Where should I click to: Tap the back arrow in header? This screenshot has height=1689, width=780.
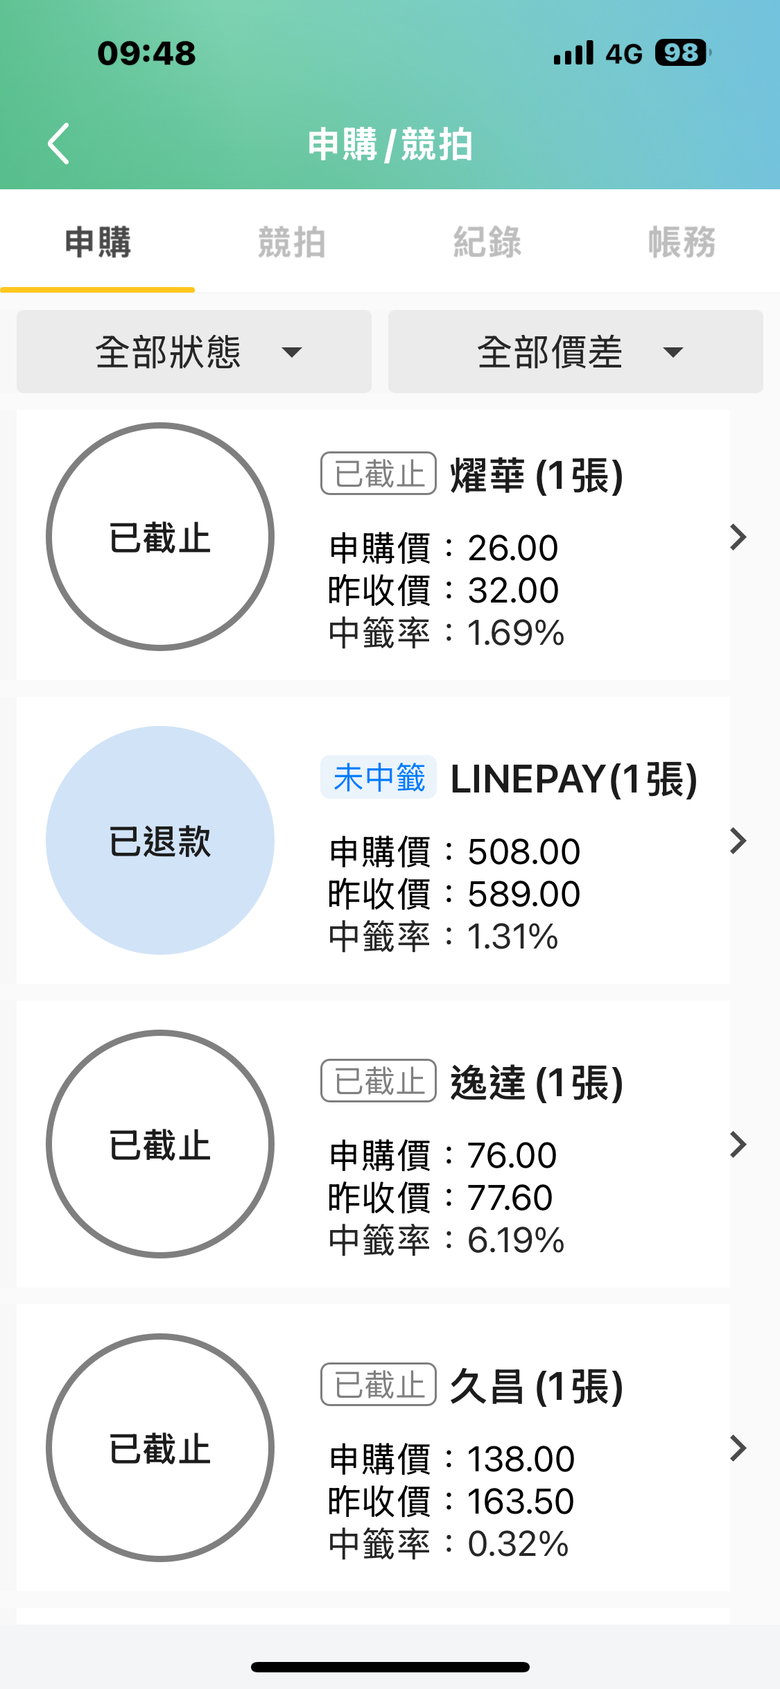click(59, 144)
